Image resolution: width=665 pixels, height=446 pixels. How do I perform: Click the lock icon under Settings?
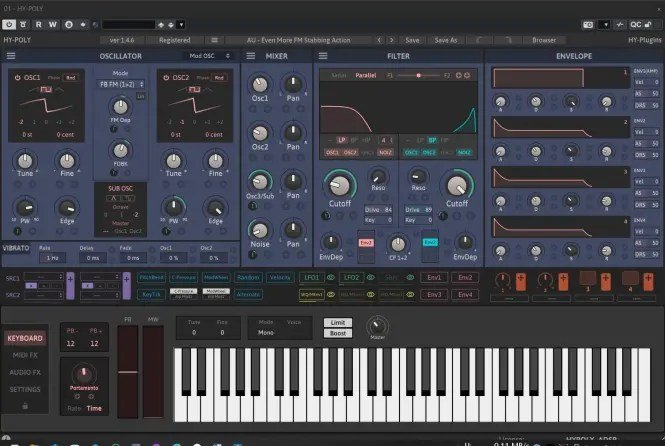[x=25, y=406]
